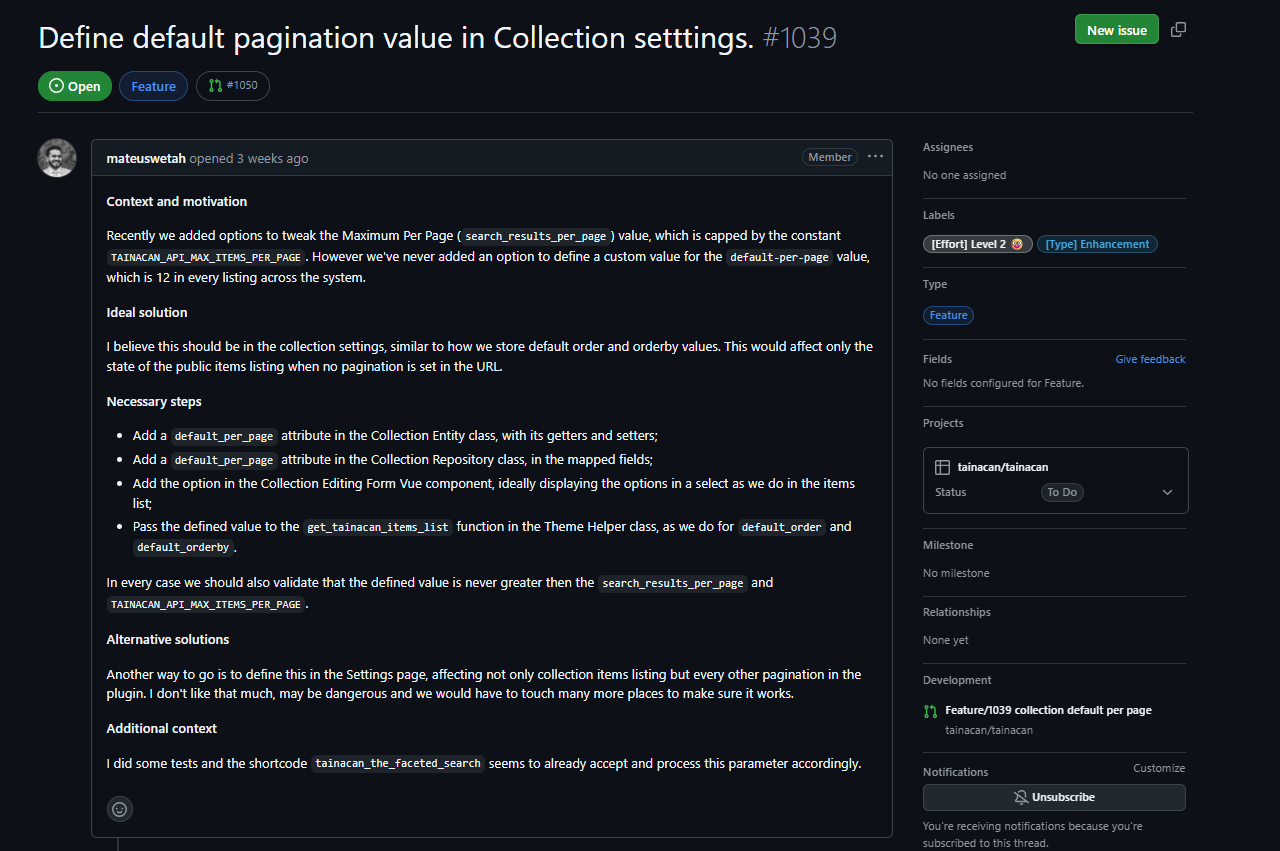1280x851 pixels.
Task: Click 'No fields configured for Feature.' text
Action: [1003, 383]
